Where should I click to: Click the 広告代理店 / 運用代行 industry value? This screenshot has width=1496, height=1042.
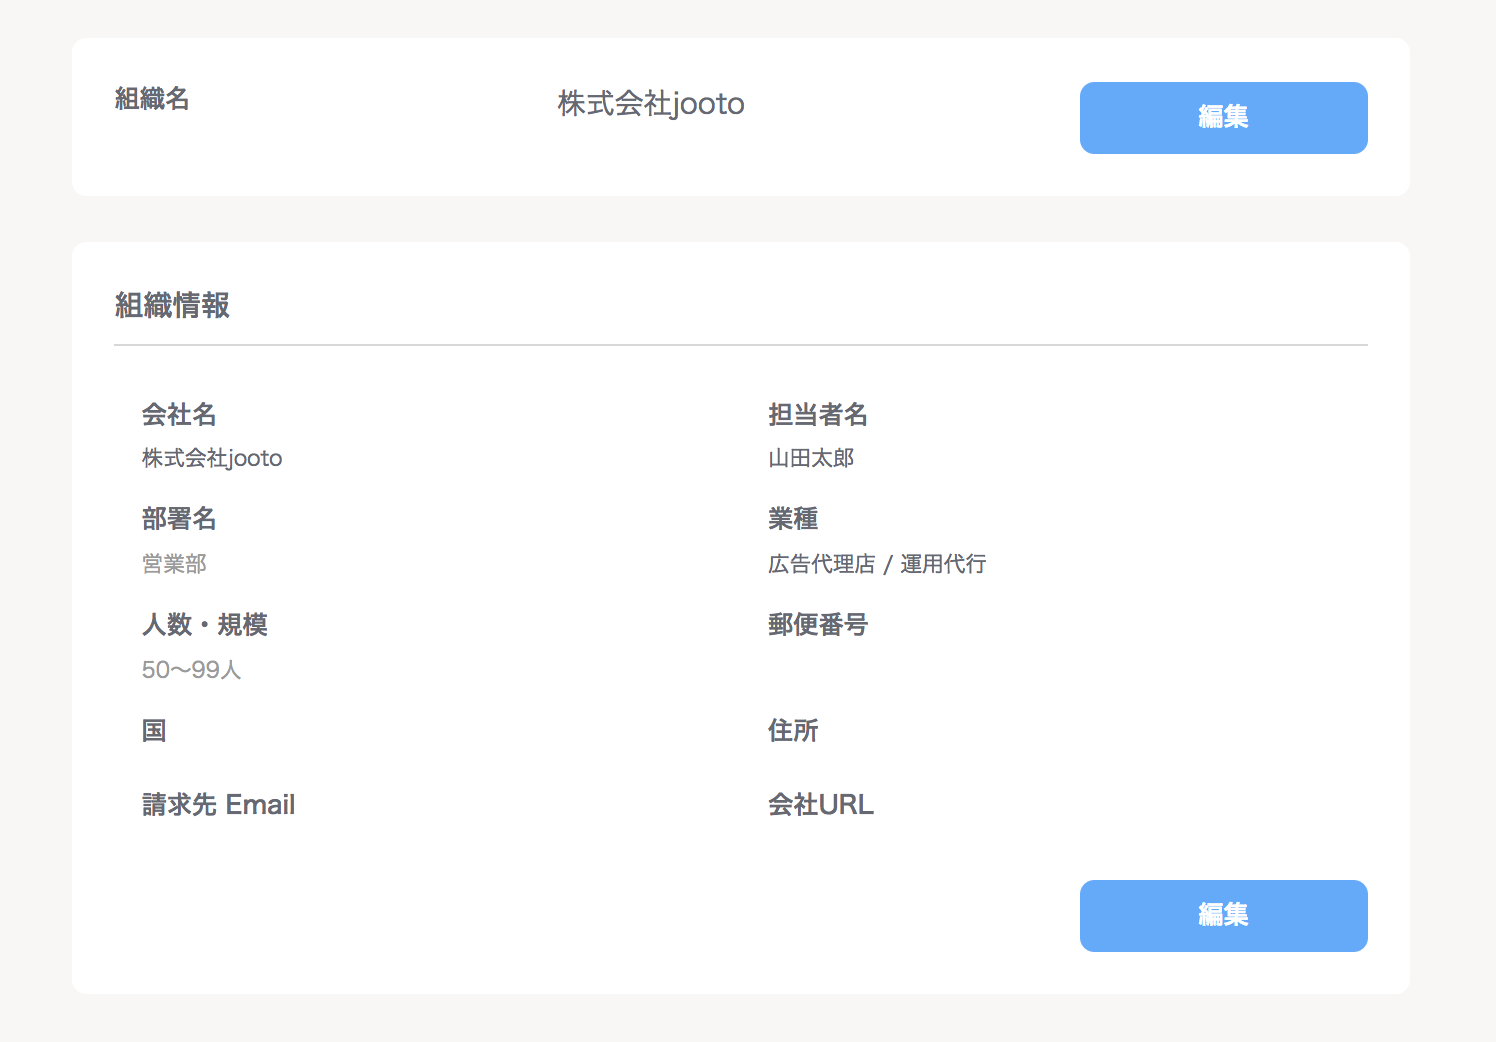point(877,564)
